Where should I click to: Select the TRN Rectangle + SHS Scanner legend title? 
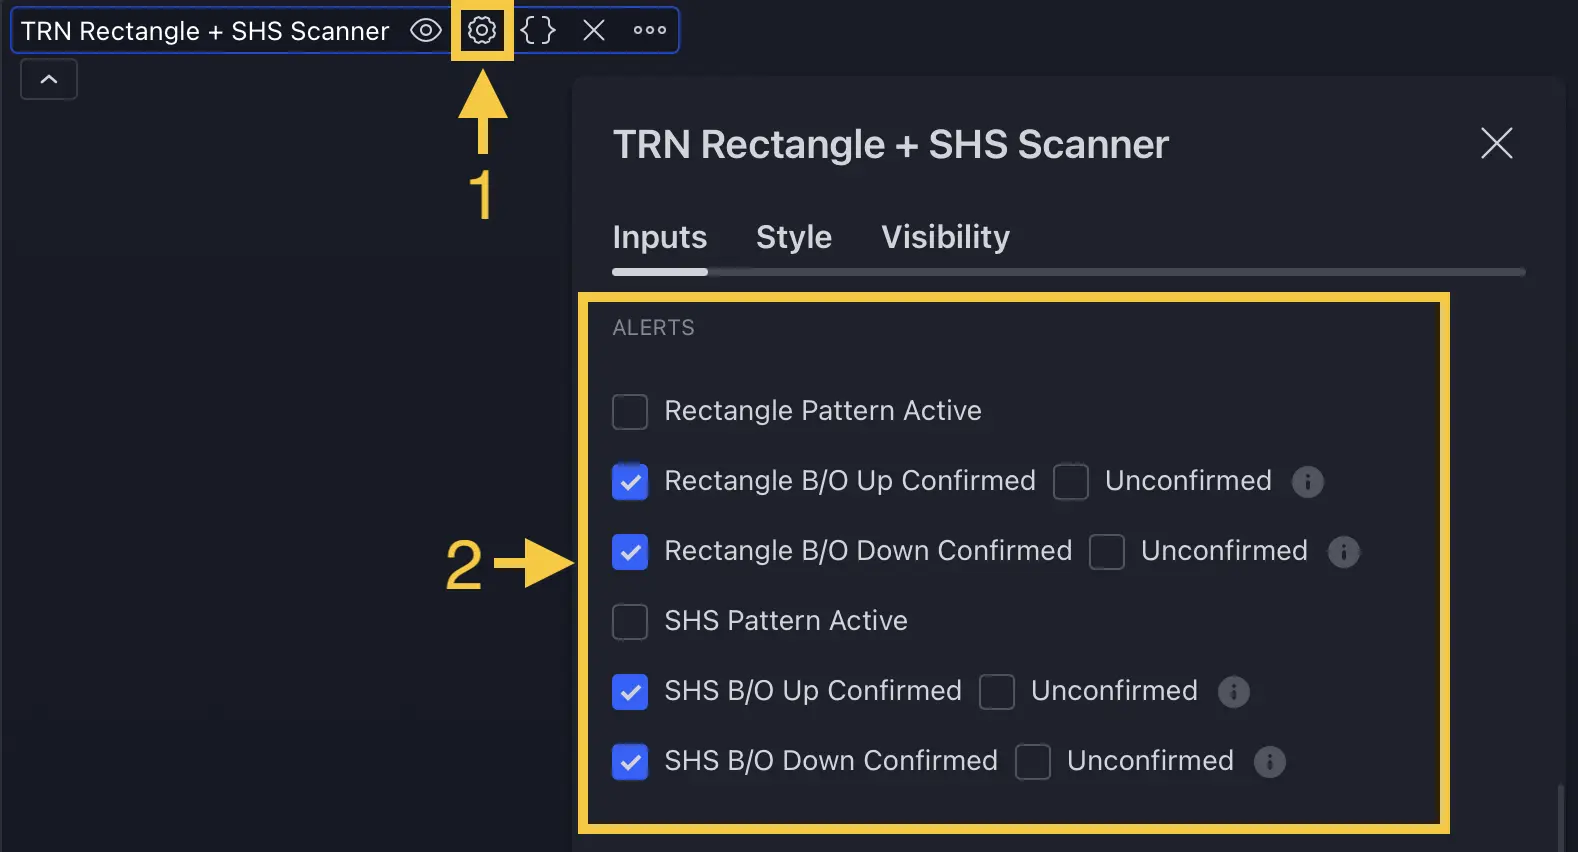tap(205, 31)
